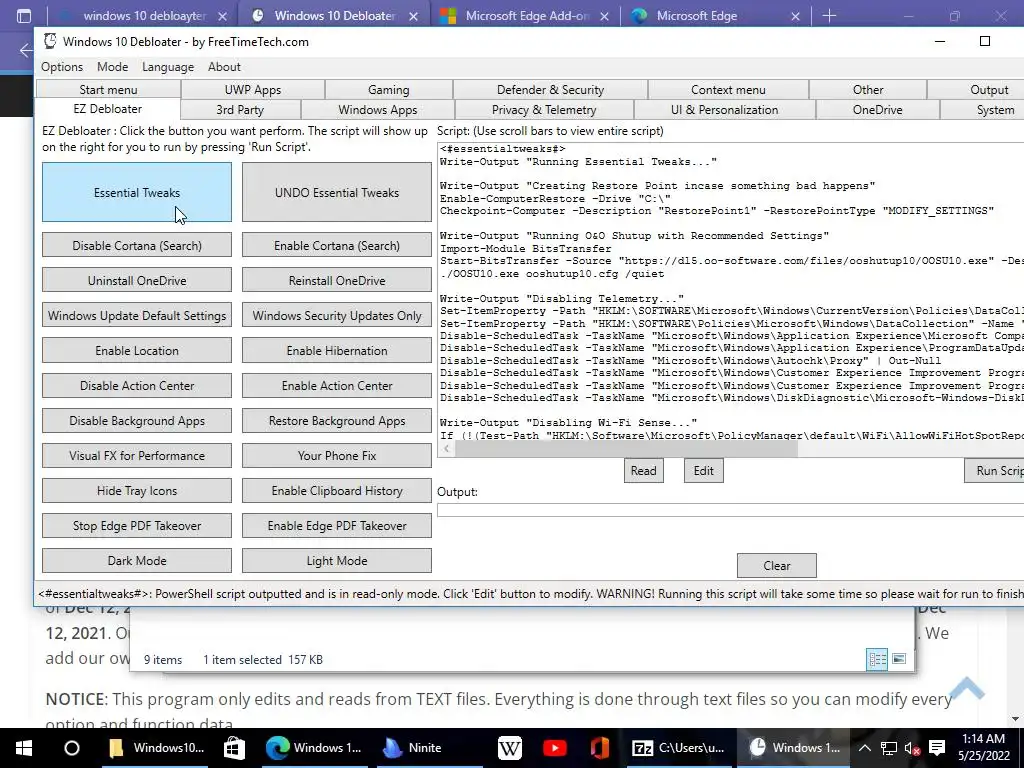The image size is (1024, 768).
Task: Open Cortana search circle in taskbar
Action: click(72, 748)
